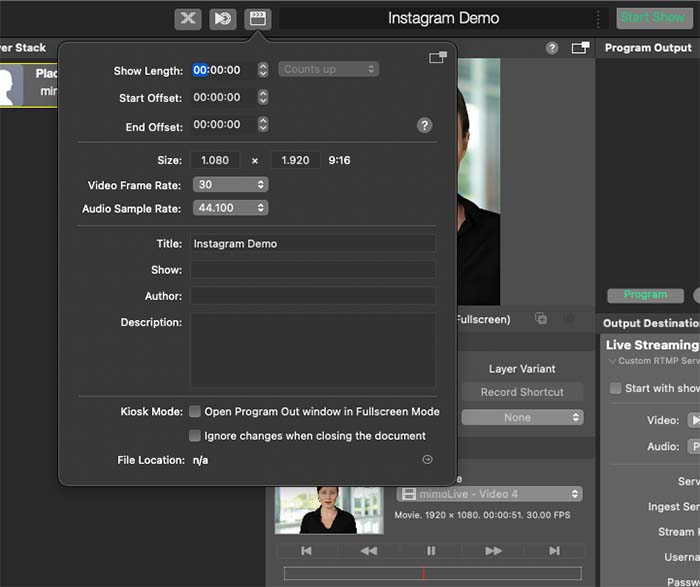Reveal file location arrow icon
The width and height of the screenshot is (700, 587).
427,459
